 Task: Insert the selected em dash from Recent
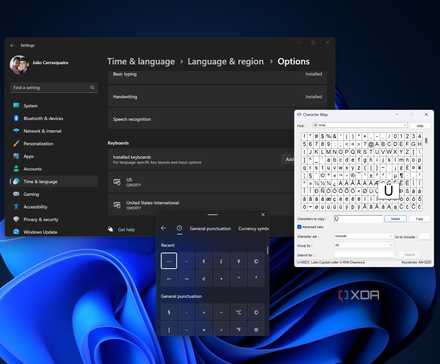coord(169,261)
